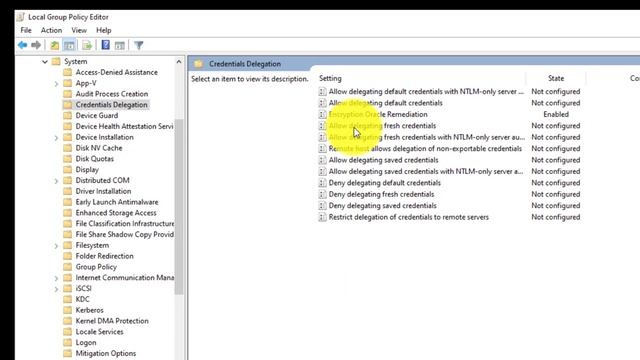Click the Forward arrow toolbar icon

(x=36, y=45)
